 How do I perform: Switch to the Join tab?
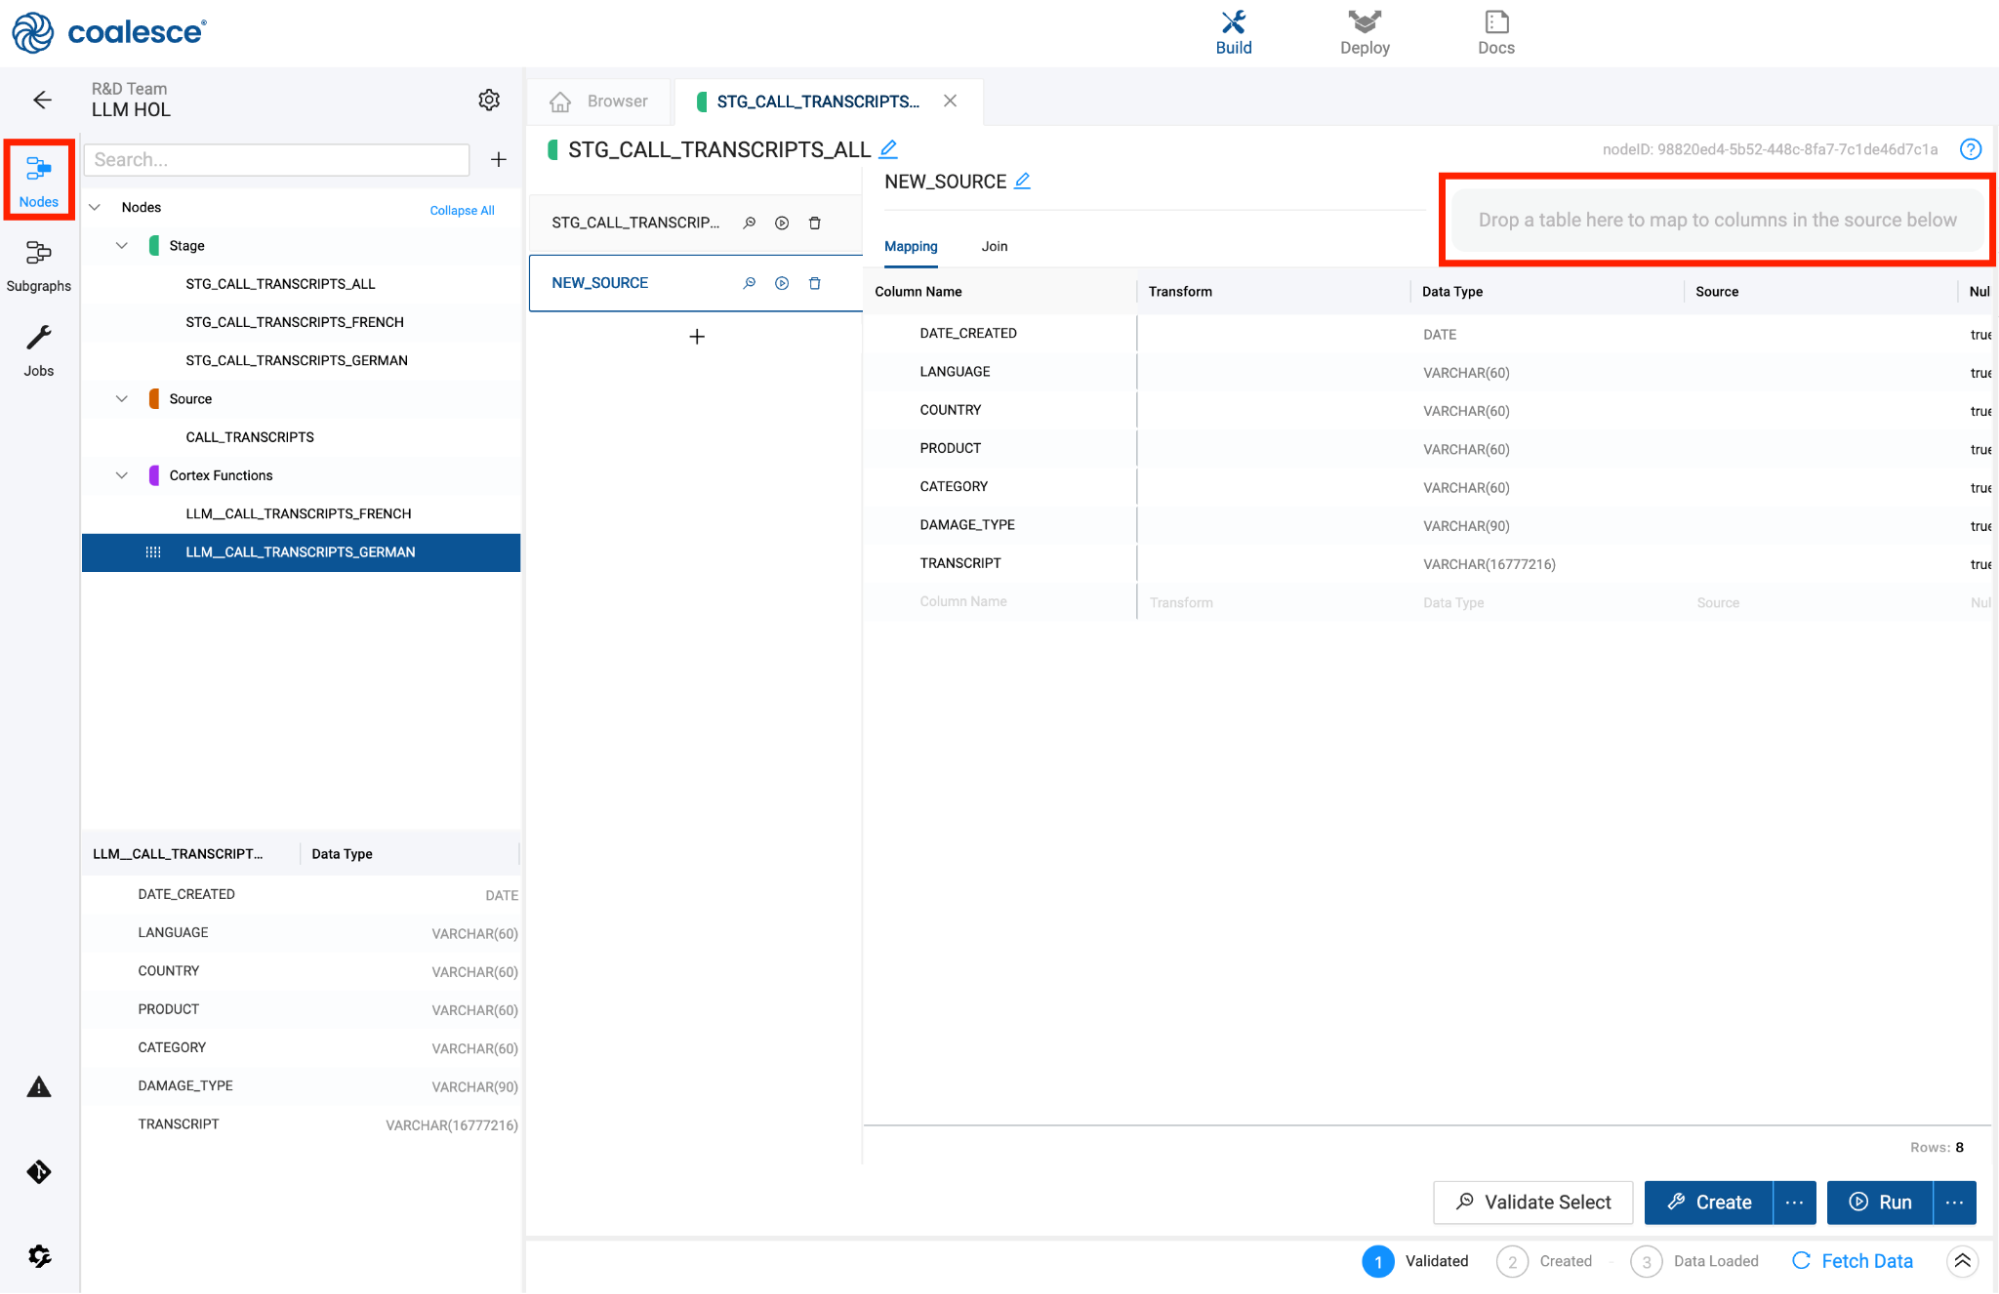click(x=994, y=246)
